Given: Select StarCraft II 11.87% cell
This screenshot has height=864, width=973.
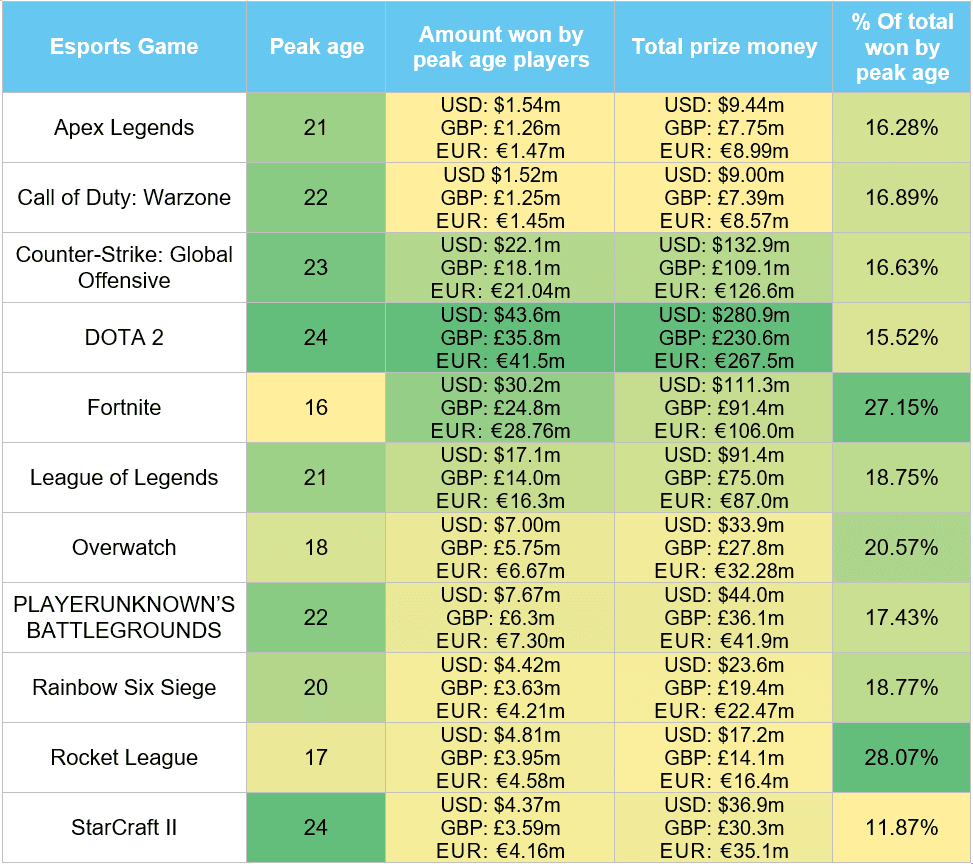Looking at the screenshot, I should click(x=902, y=828).
